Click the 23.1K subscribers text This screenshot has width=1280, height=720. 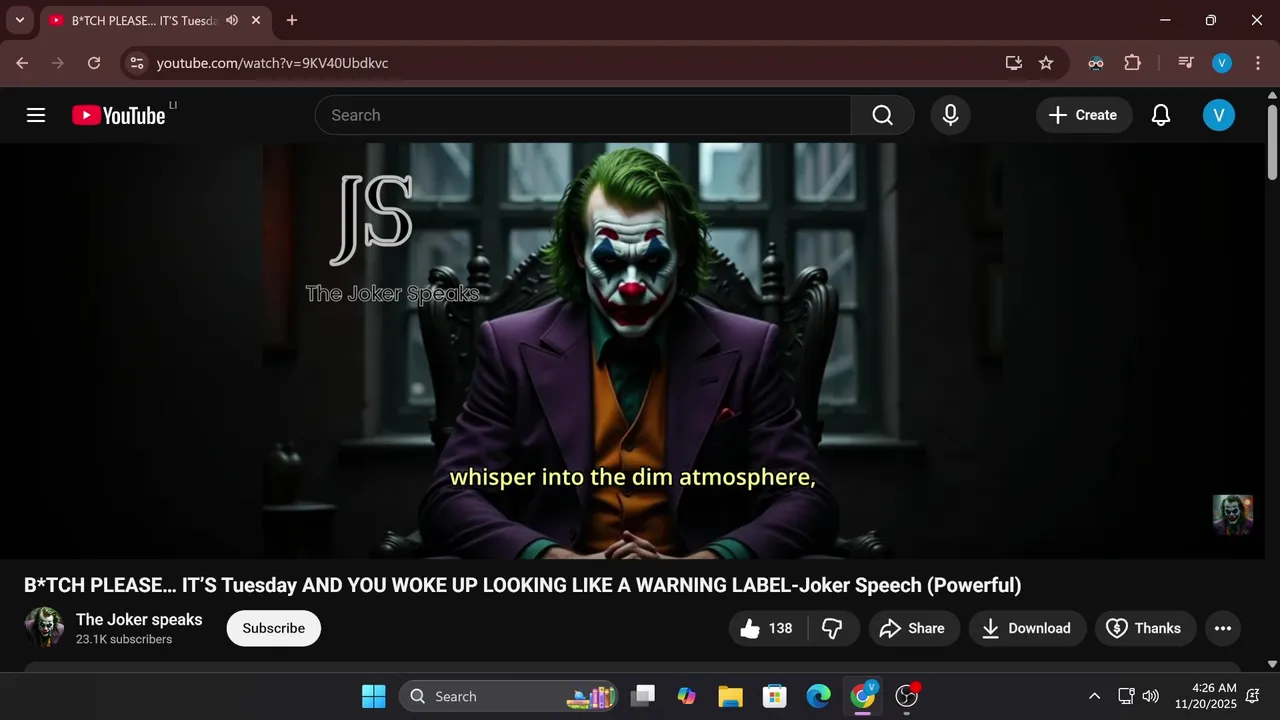(124, 639)
